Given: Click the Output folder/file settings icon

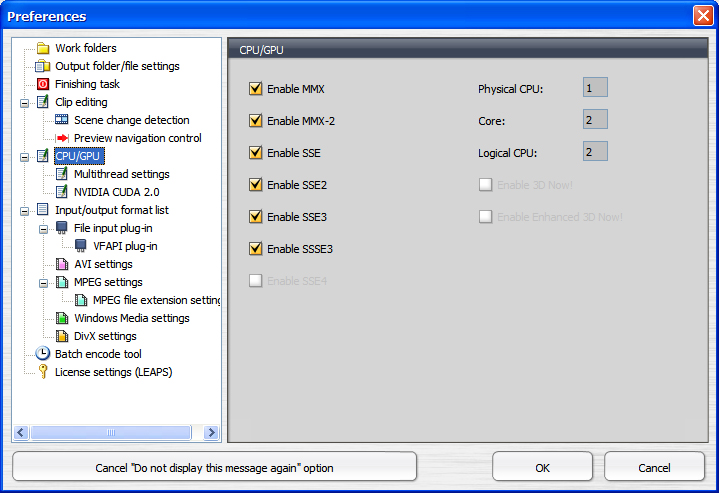Looking at the screenshot, I should point(43,66).
